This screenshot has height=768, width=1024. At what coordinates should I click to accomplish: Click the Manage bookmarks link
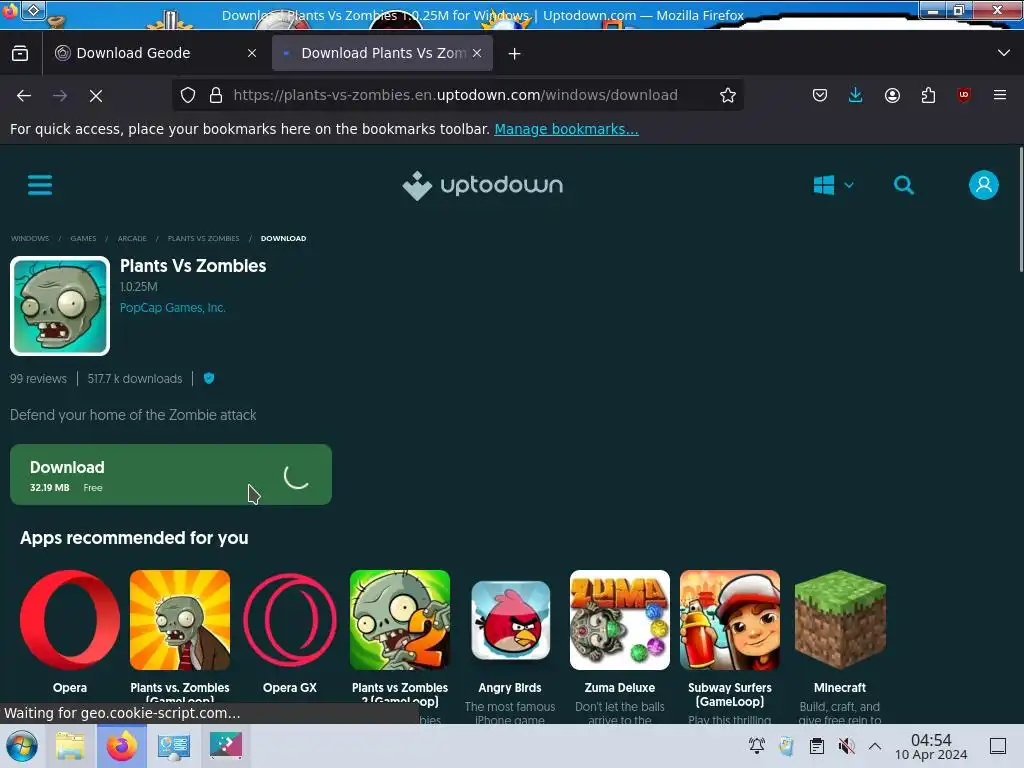click(x=566, y=129)
